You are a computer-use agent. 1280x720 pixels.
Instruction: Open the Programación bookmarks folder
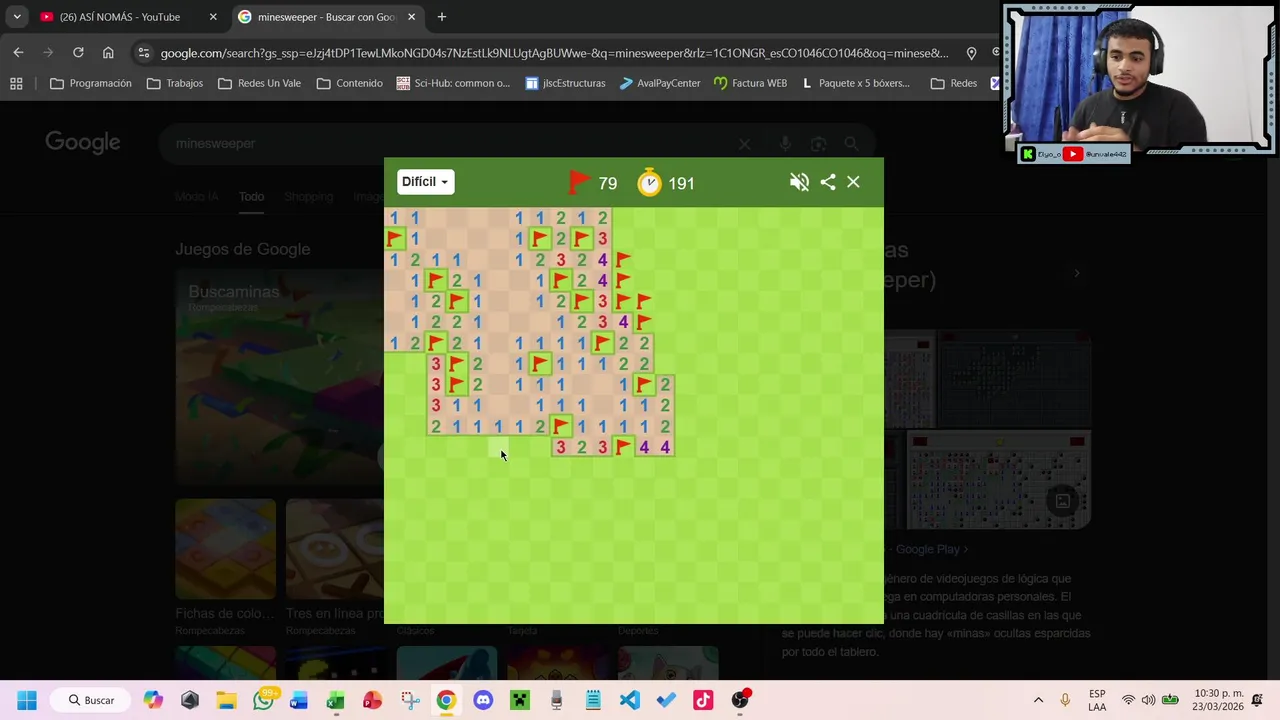[91, 83]
